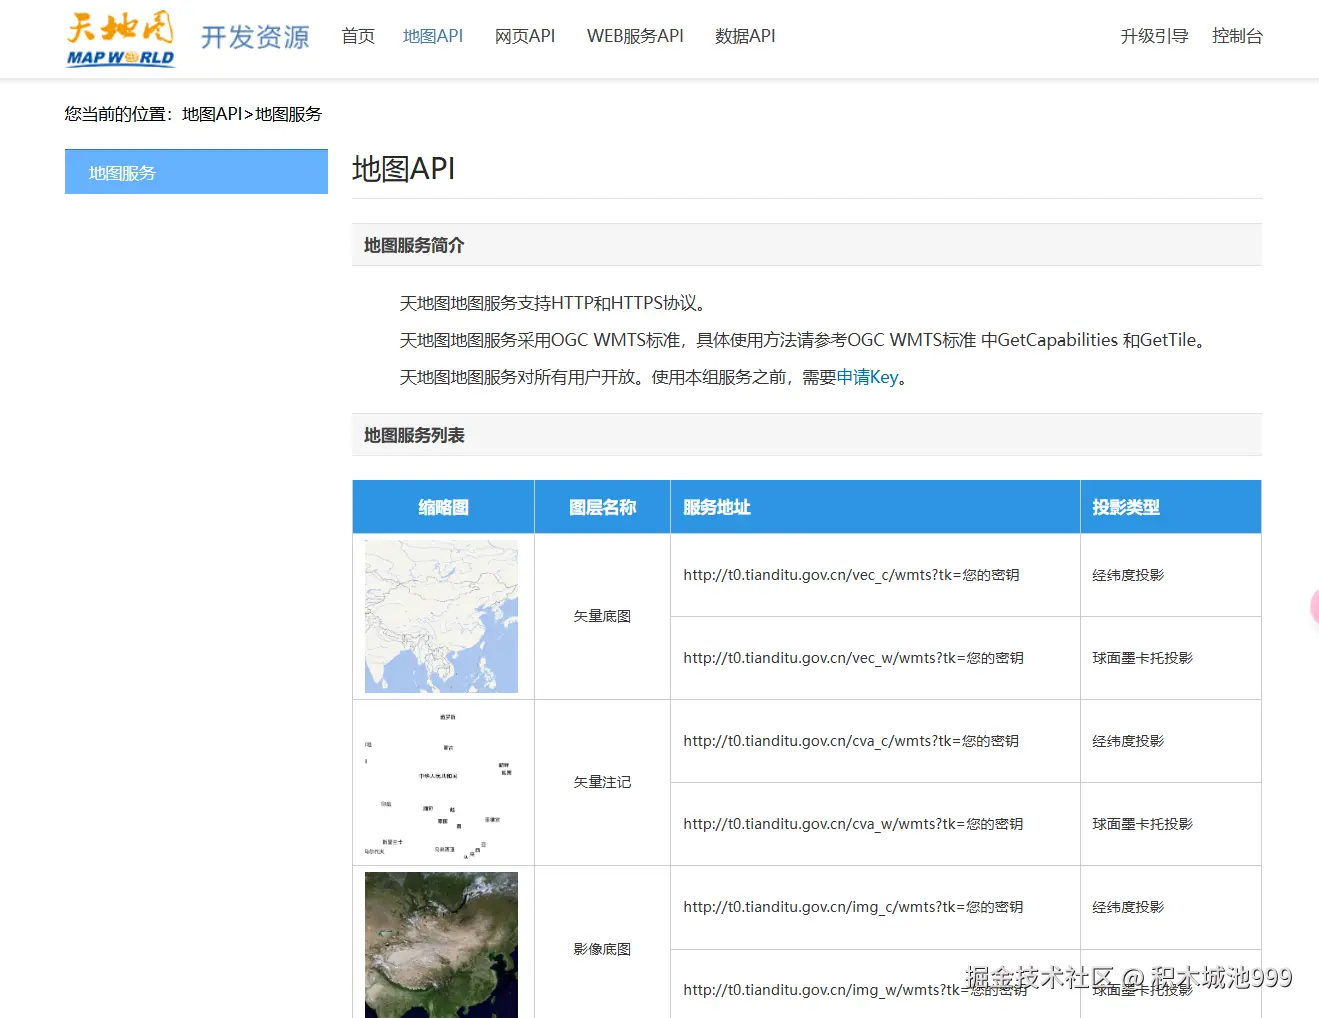Select 地图服务 in the left sidebar
This screenshot has width=1319, height=1018.
click(x=196, y=172)
